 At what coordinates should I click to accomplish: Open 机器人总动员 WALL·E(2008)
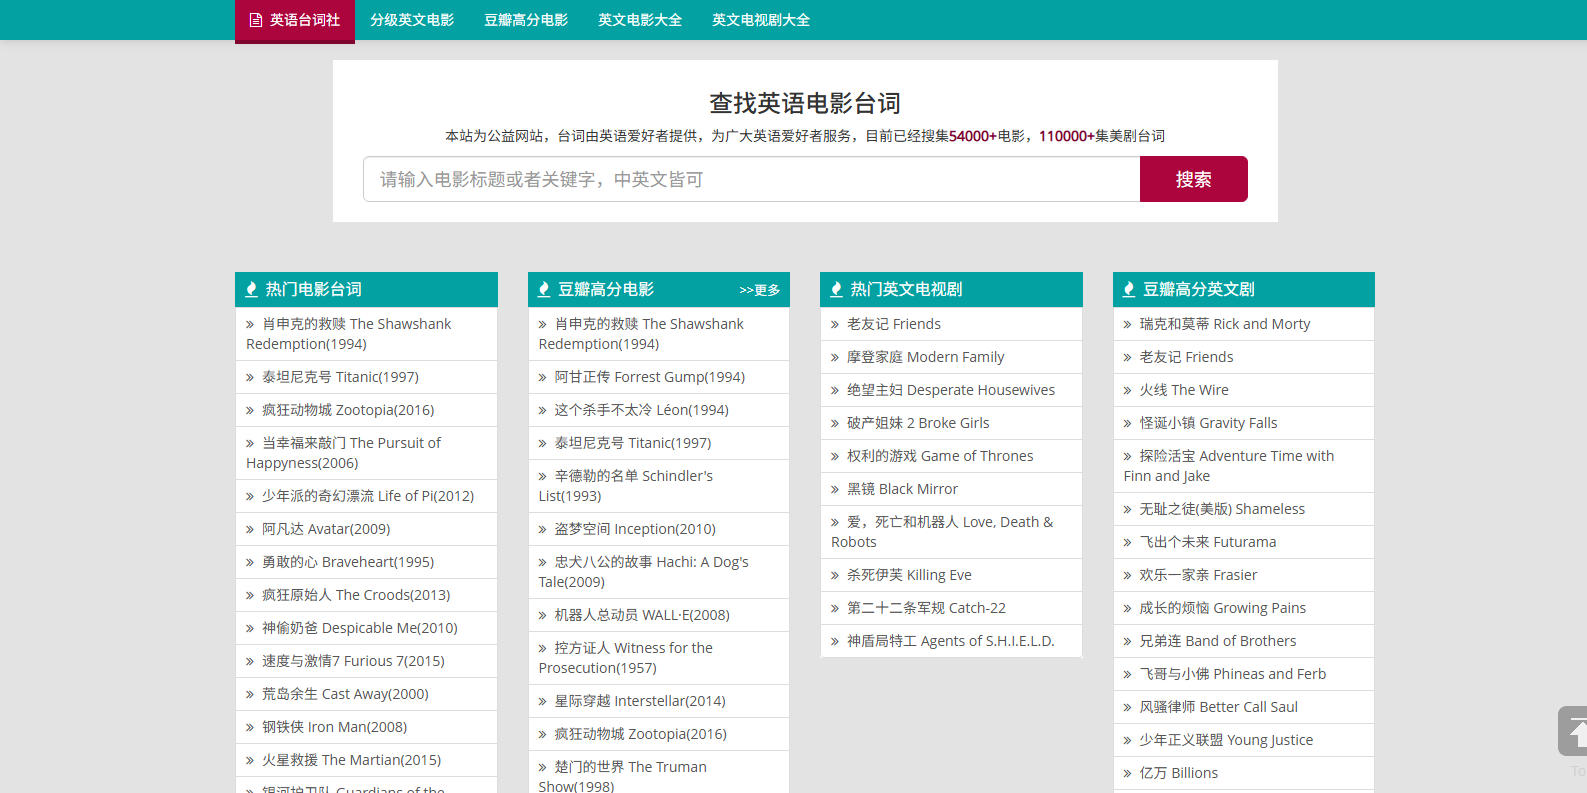point(642,615)
